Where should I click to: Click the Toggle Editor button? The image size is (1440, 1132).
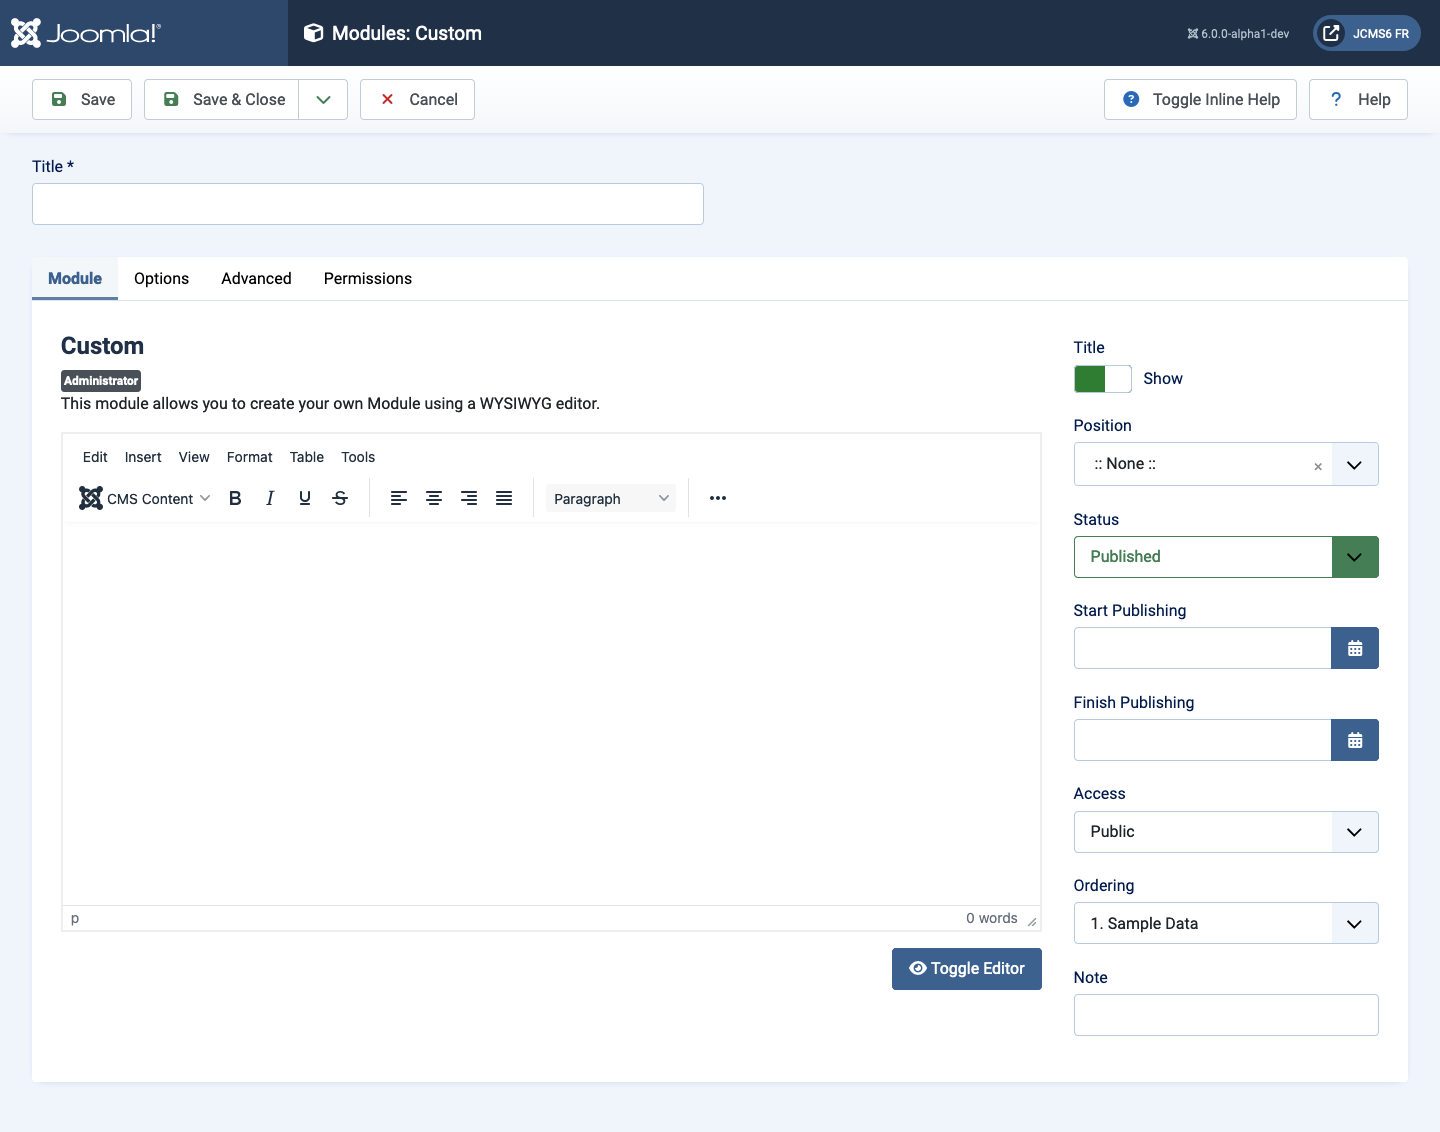point(967,969)
